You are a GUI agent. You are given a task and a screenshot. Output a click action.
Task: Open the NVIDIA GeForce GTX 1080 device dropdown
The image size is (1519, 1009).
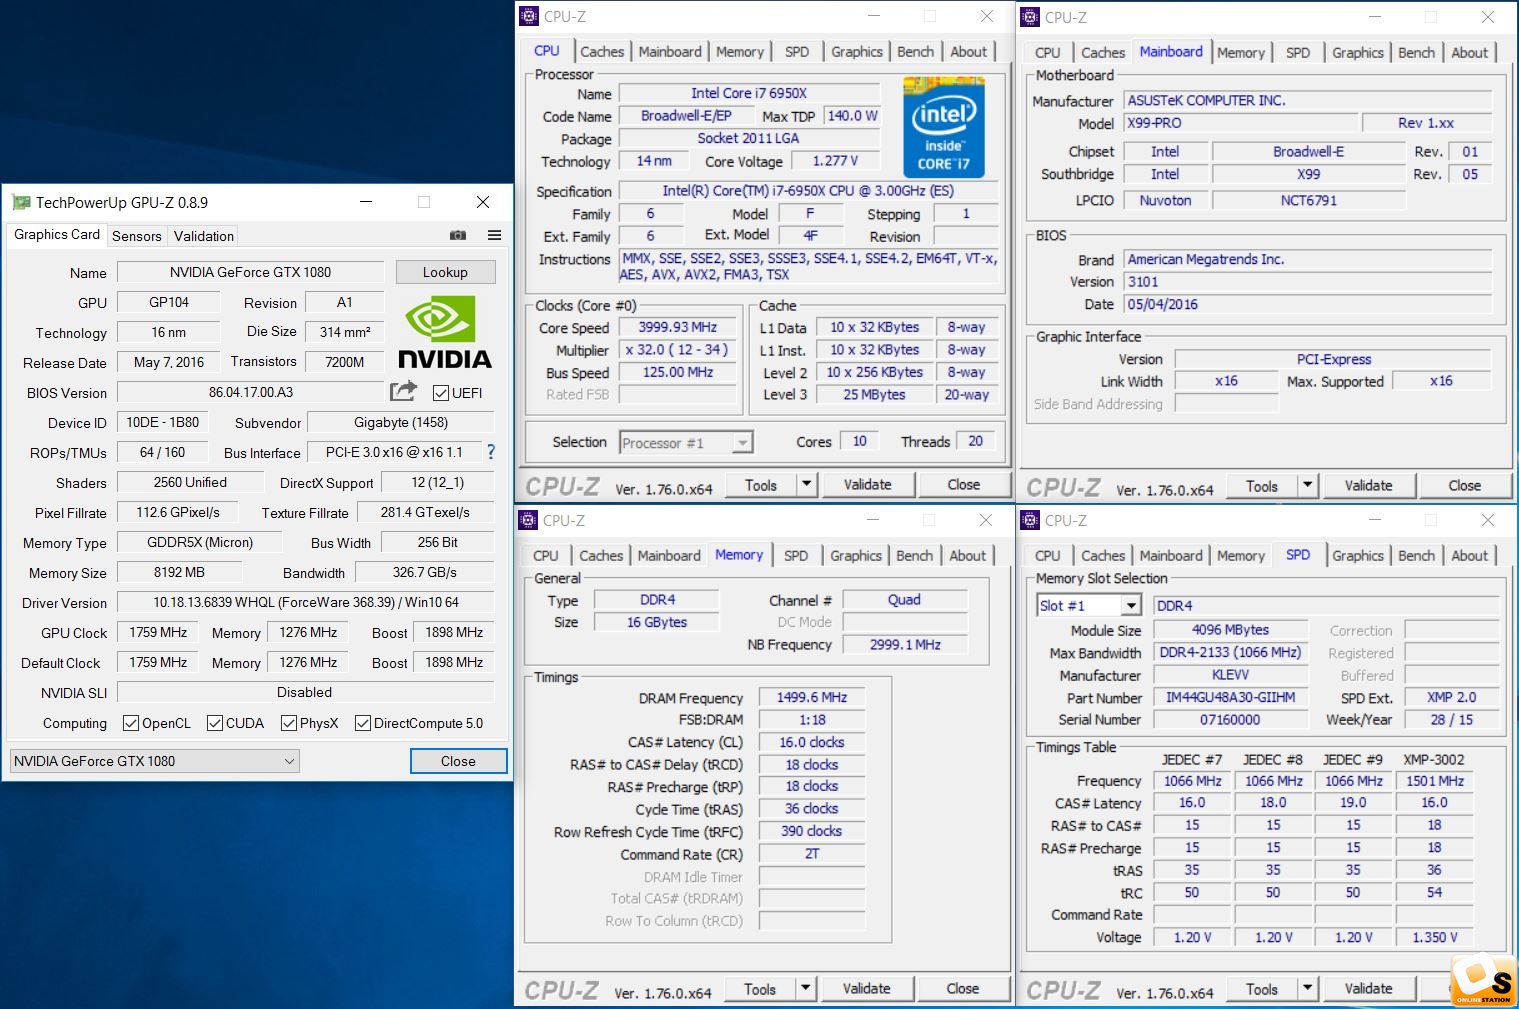tap(154, 761)
